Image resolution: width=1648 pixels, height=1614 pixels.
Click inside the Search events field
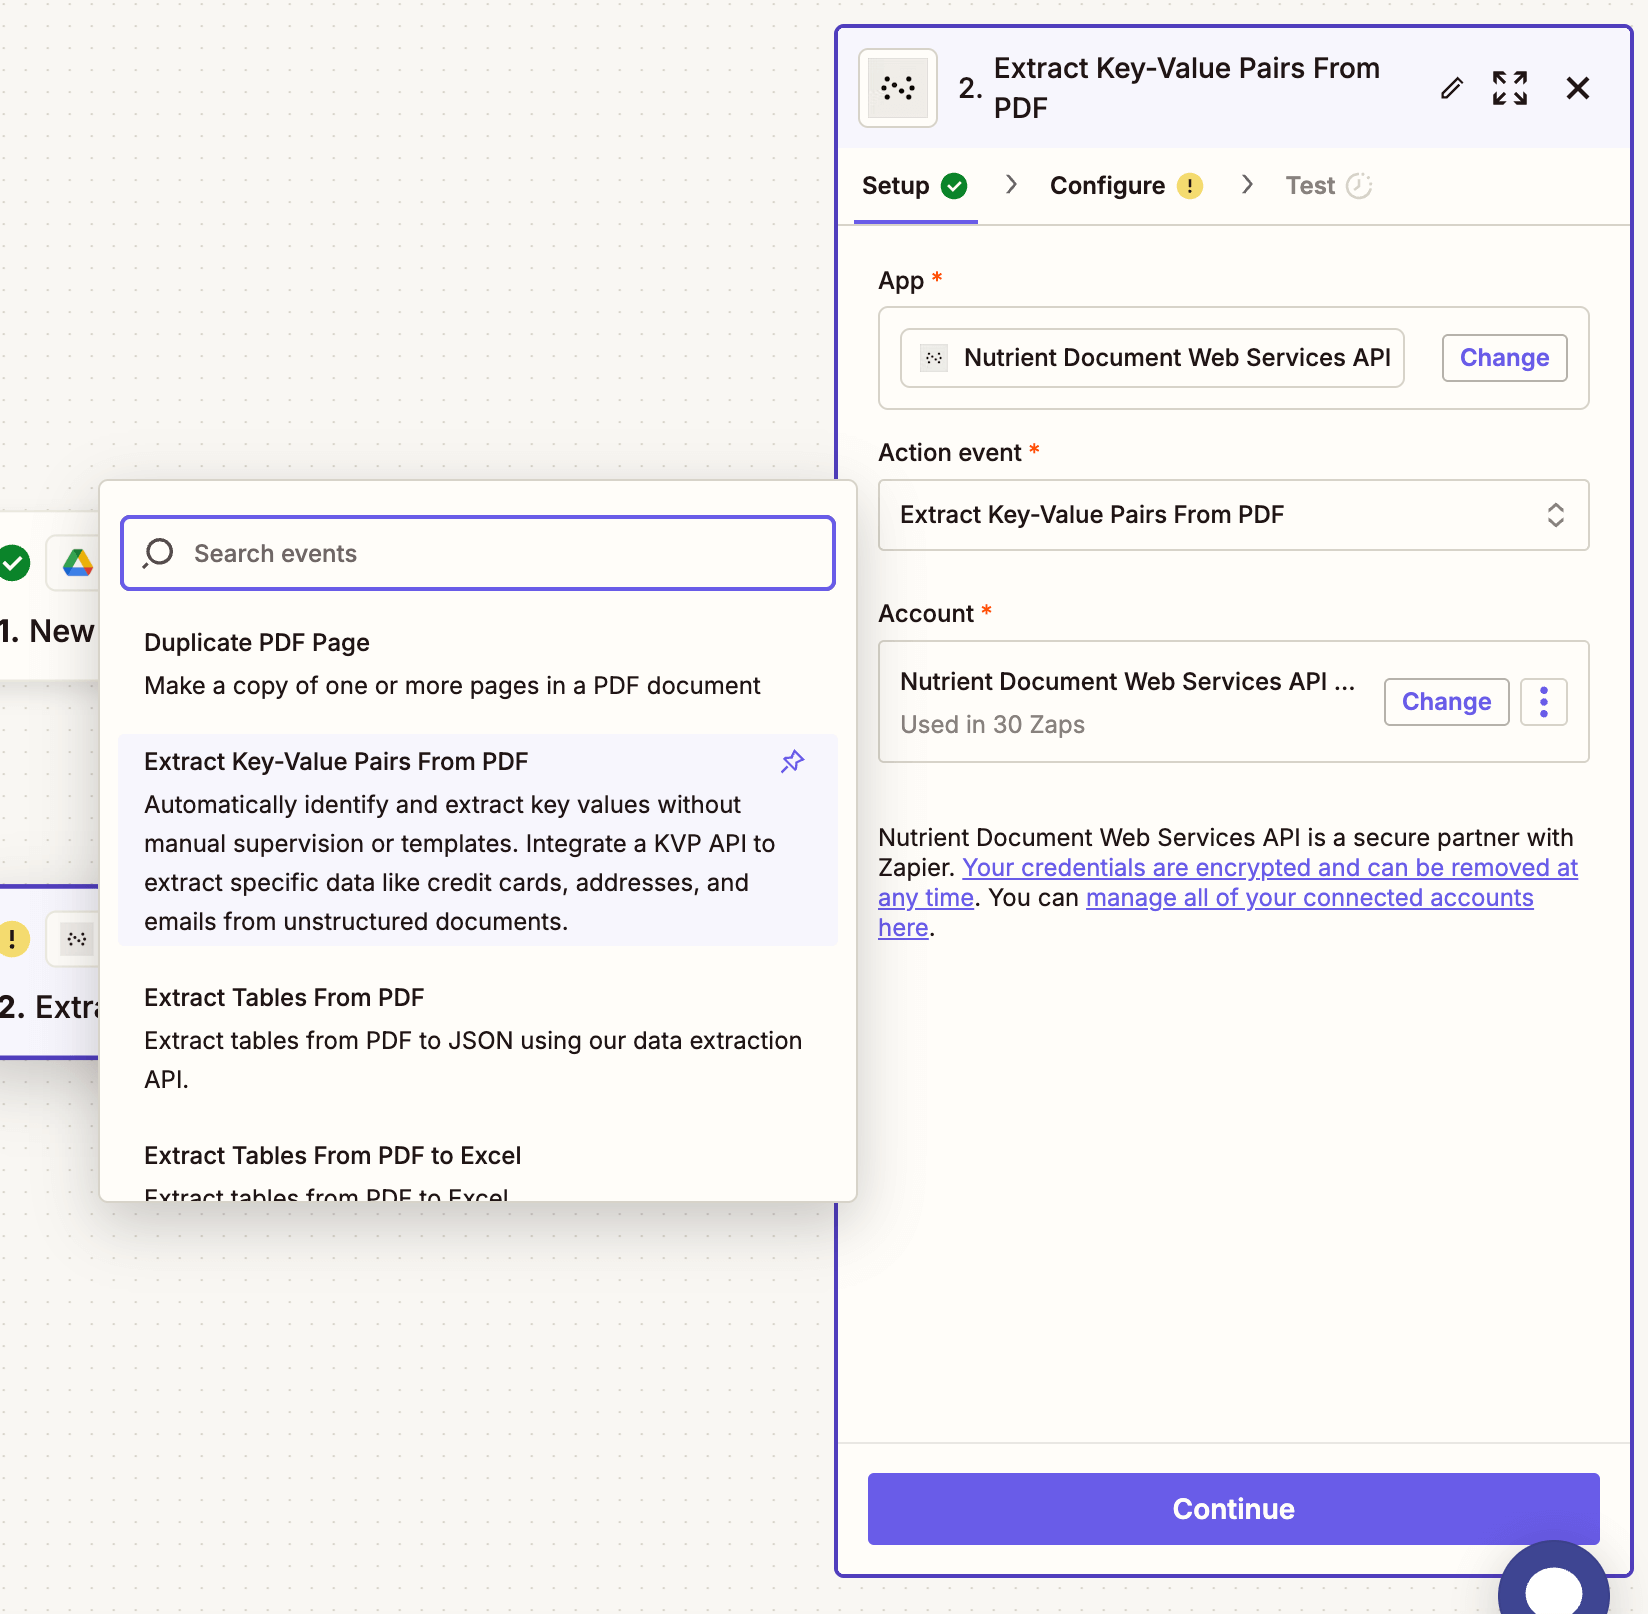click(478, 553)
